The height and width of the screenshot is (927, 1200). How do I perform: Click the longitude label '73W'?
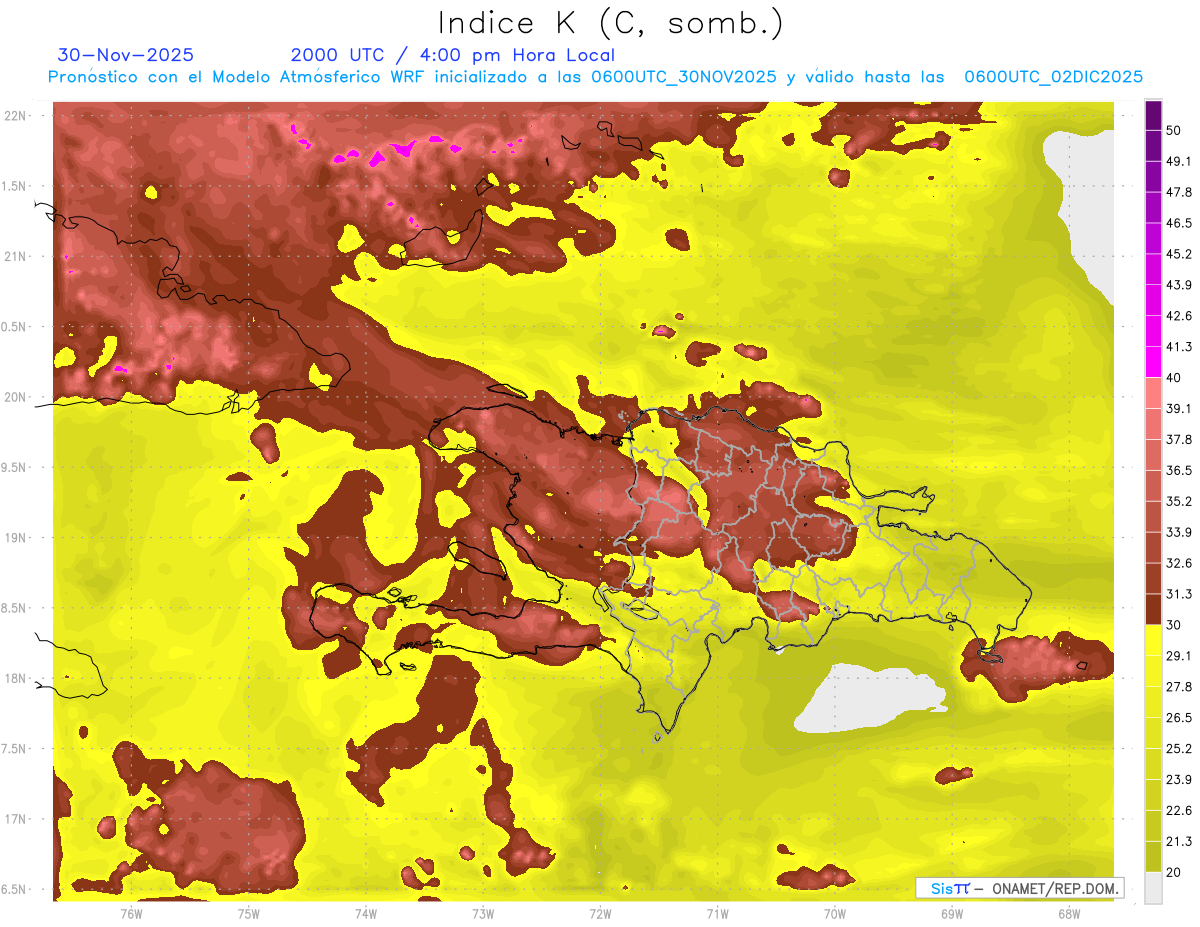pyautogui.click(x=483, y=913)
